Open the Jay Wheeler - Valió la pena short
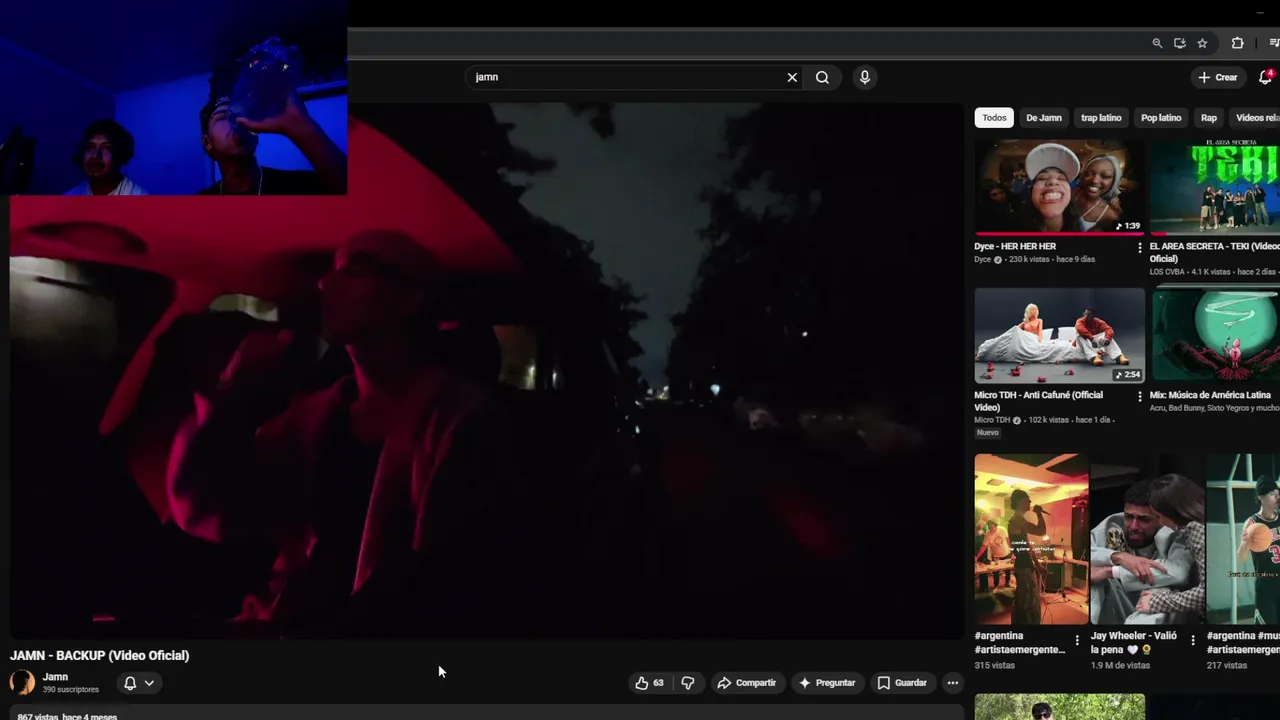1280x720 pixels. pyautogui.click(x=1147, y=540)
